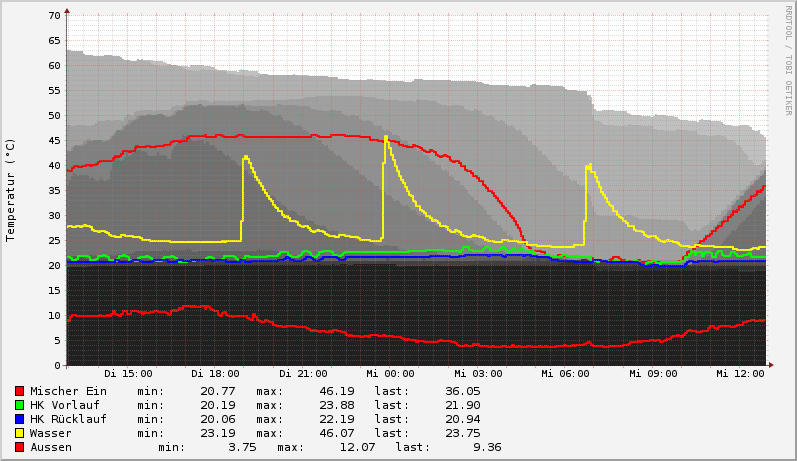Select the Mi 06:00 time axis label
Screen dimensions: 797x461
565,374
